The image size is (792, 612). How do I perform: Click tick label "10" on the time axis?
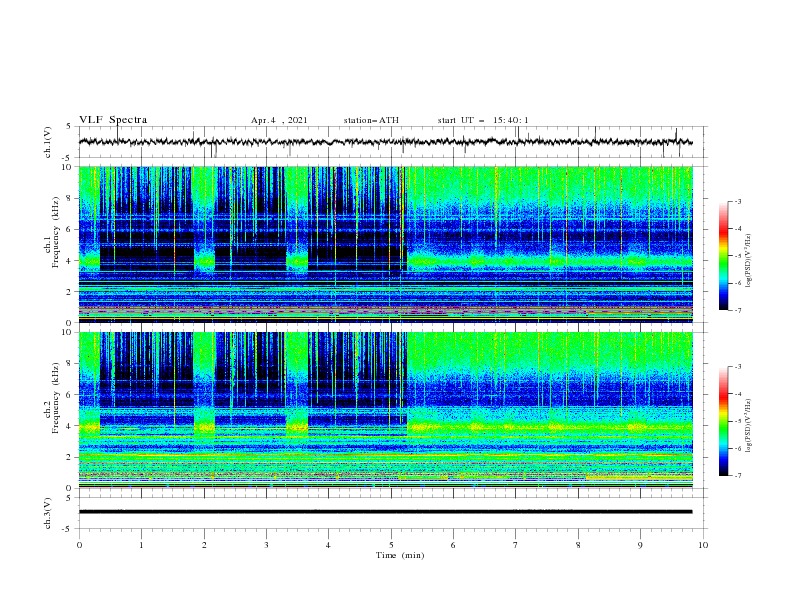pyautogui.click(x=703, y=545)
